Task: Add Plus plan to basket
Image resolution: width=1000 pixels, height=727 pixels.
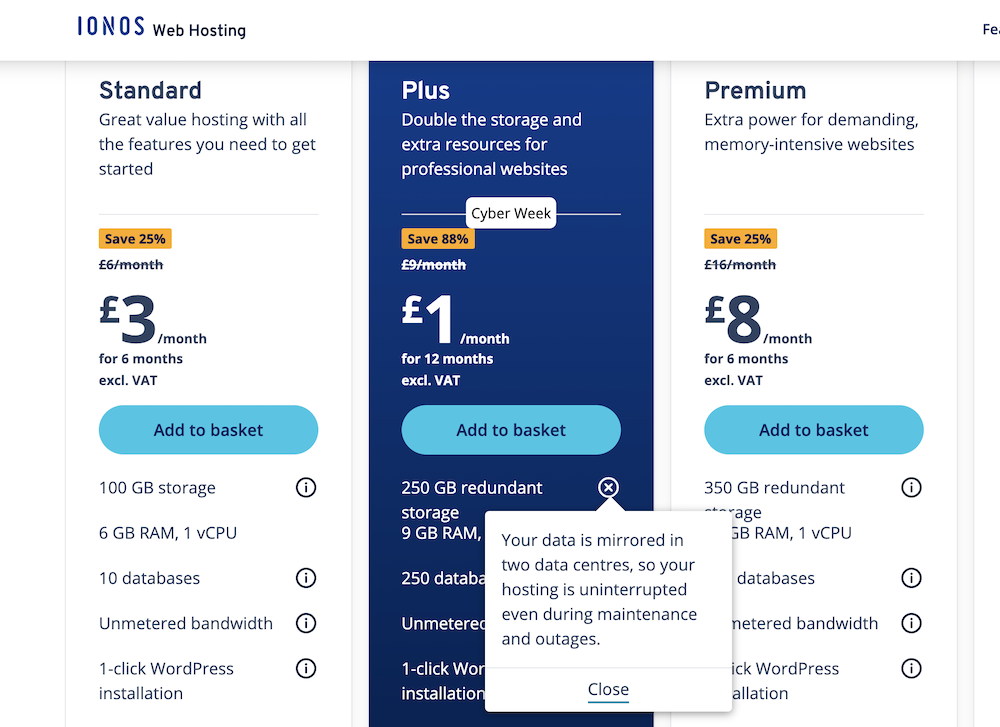Action: click(511, 430)
